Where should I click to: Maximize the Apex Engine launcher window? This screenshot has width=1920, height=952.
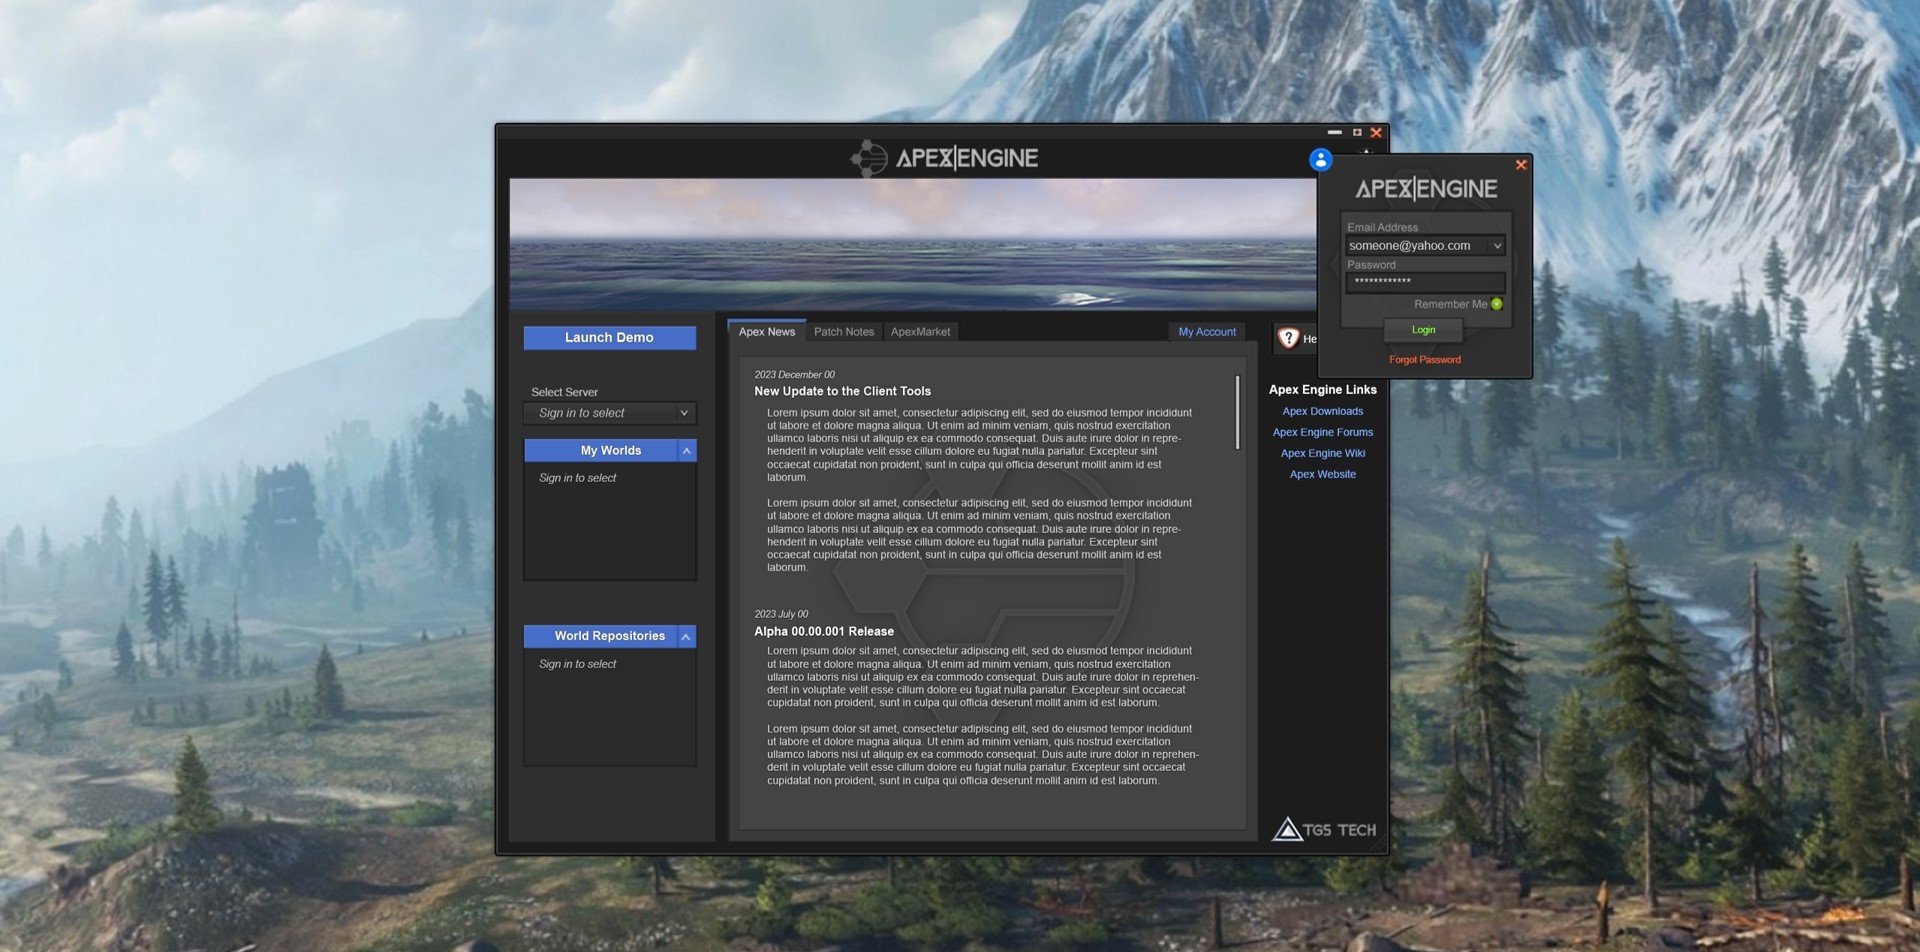1357,132
